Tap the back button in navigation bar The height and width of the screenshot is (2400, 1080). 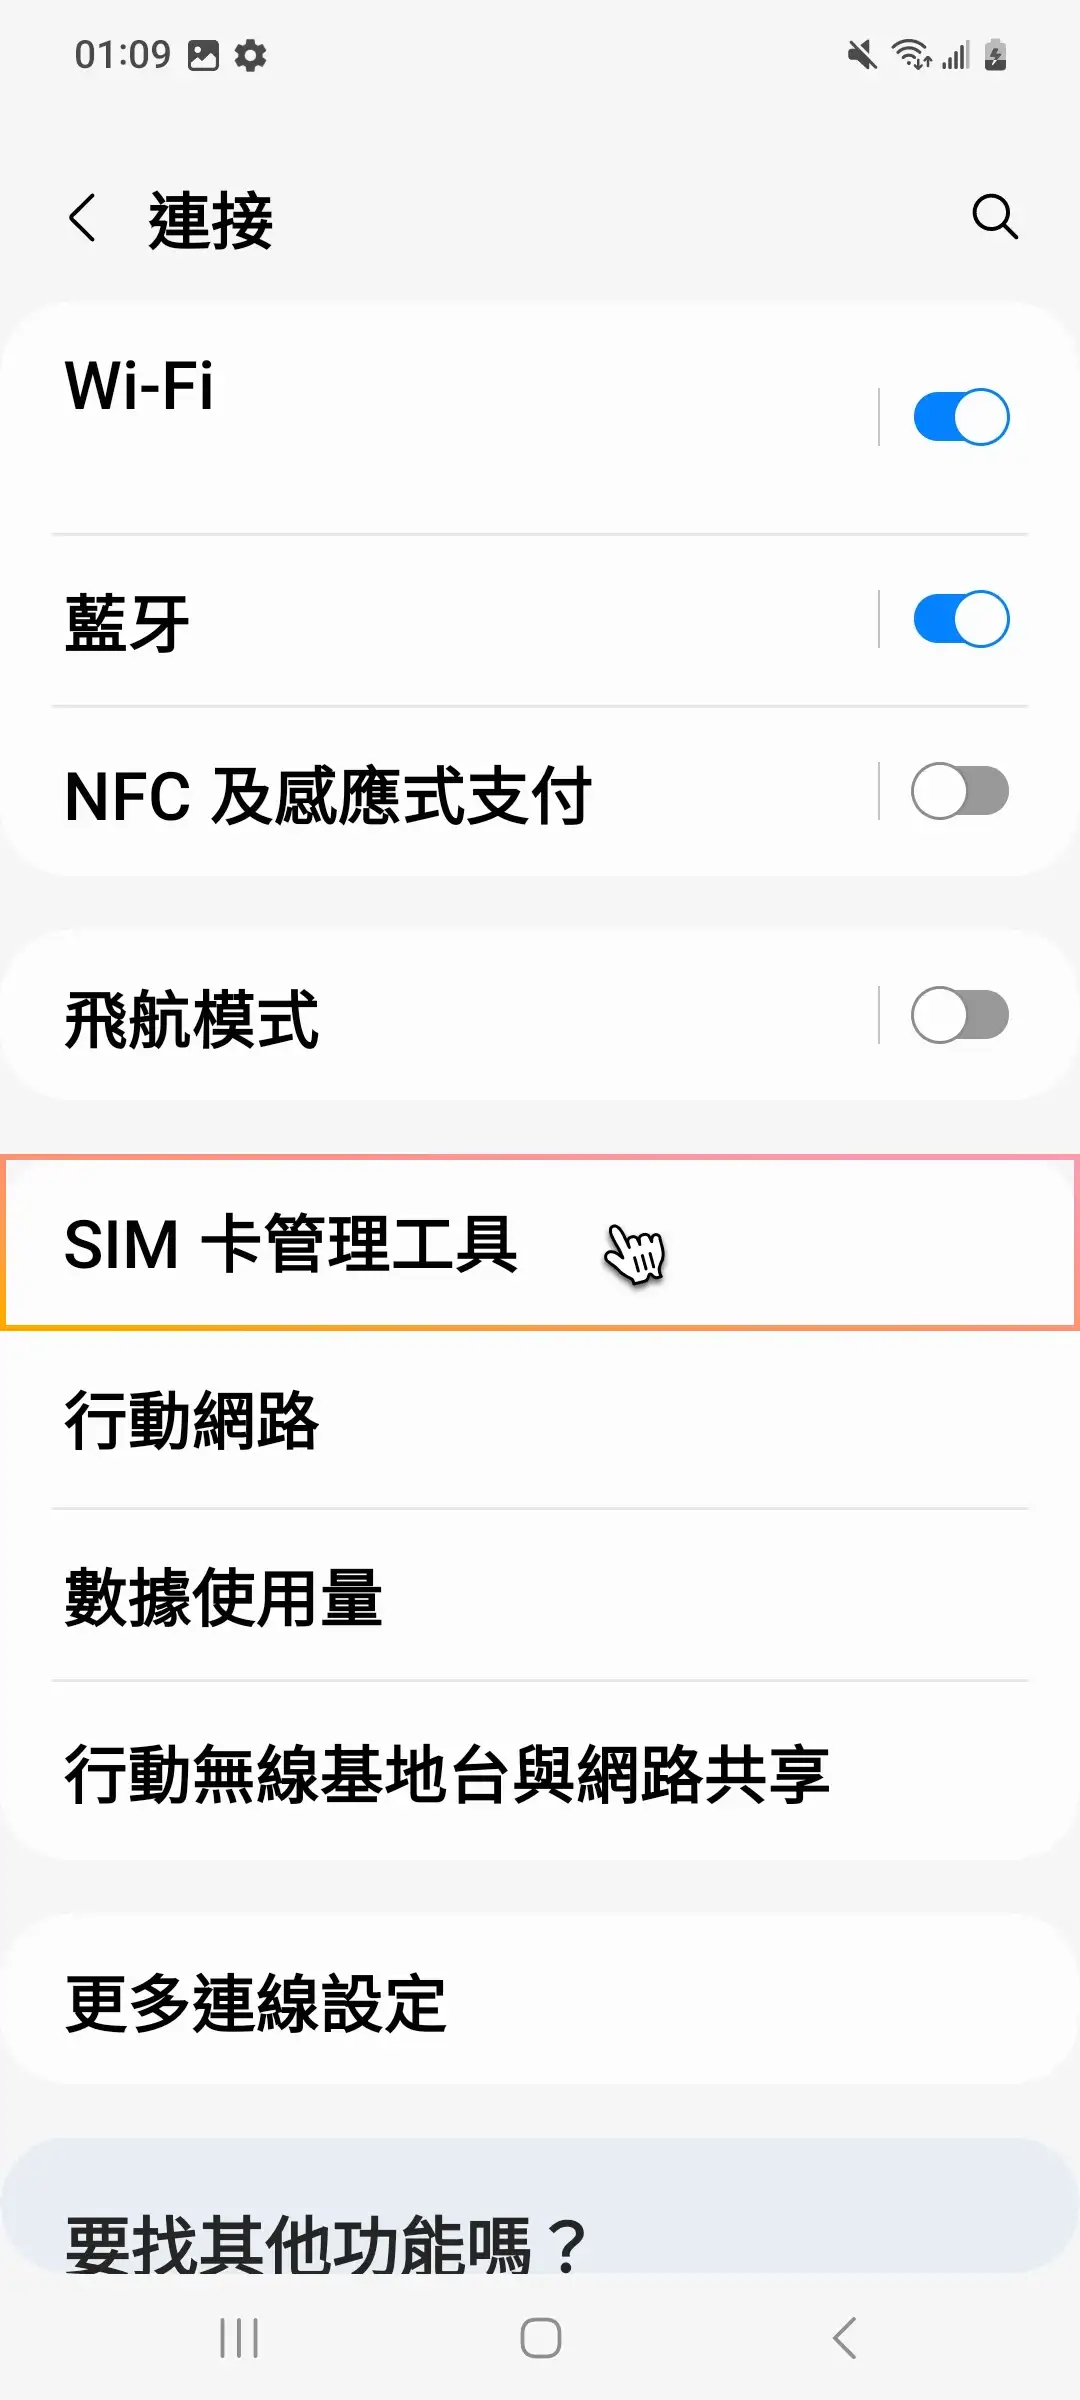point(840,2338)
